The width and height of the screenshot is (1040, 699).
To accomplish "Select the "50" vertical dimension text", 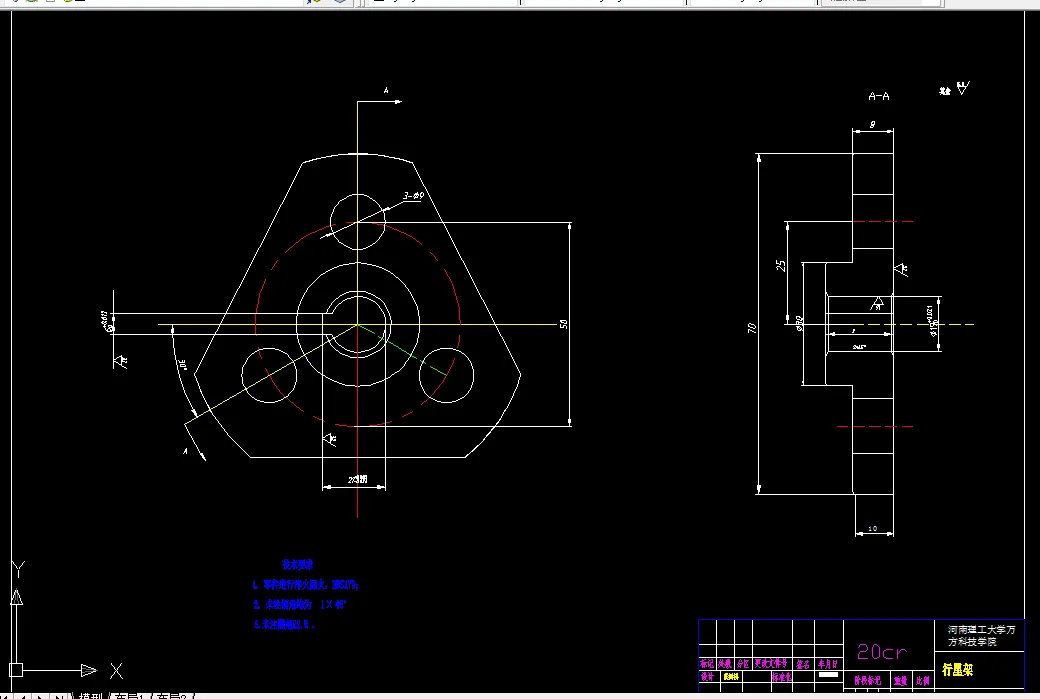I will [x=564, y=324].
